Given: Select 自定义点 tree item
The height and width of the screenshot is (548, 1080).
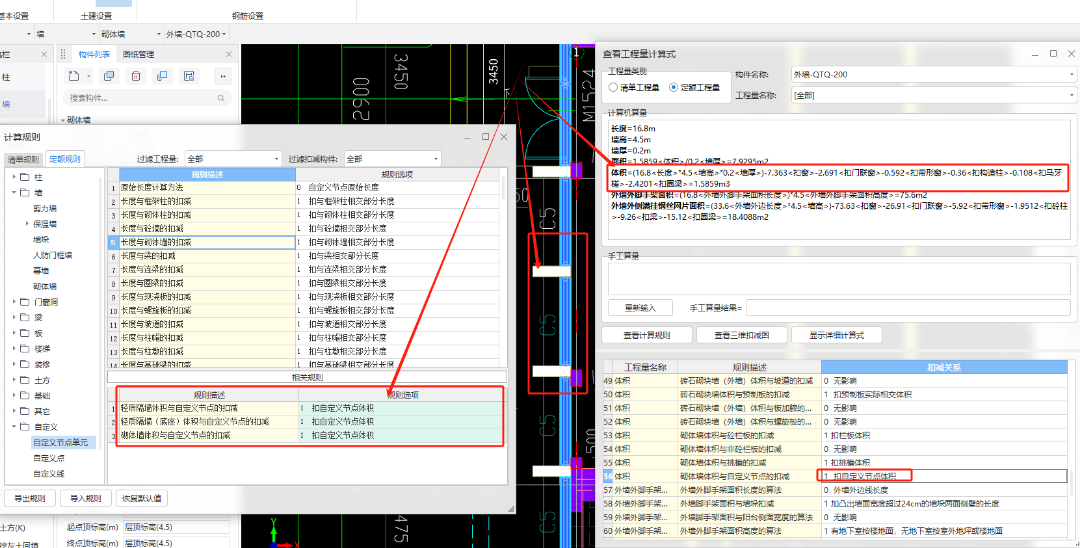Looking at the screenshot, I should pyautogui.click(x=48, y=458).
